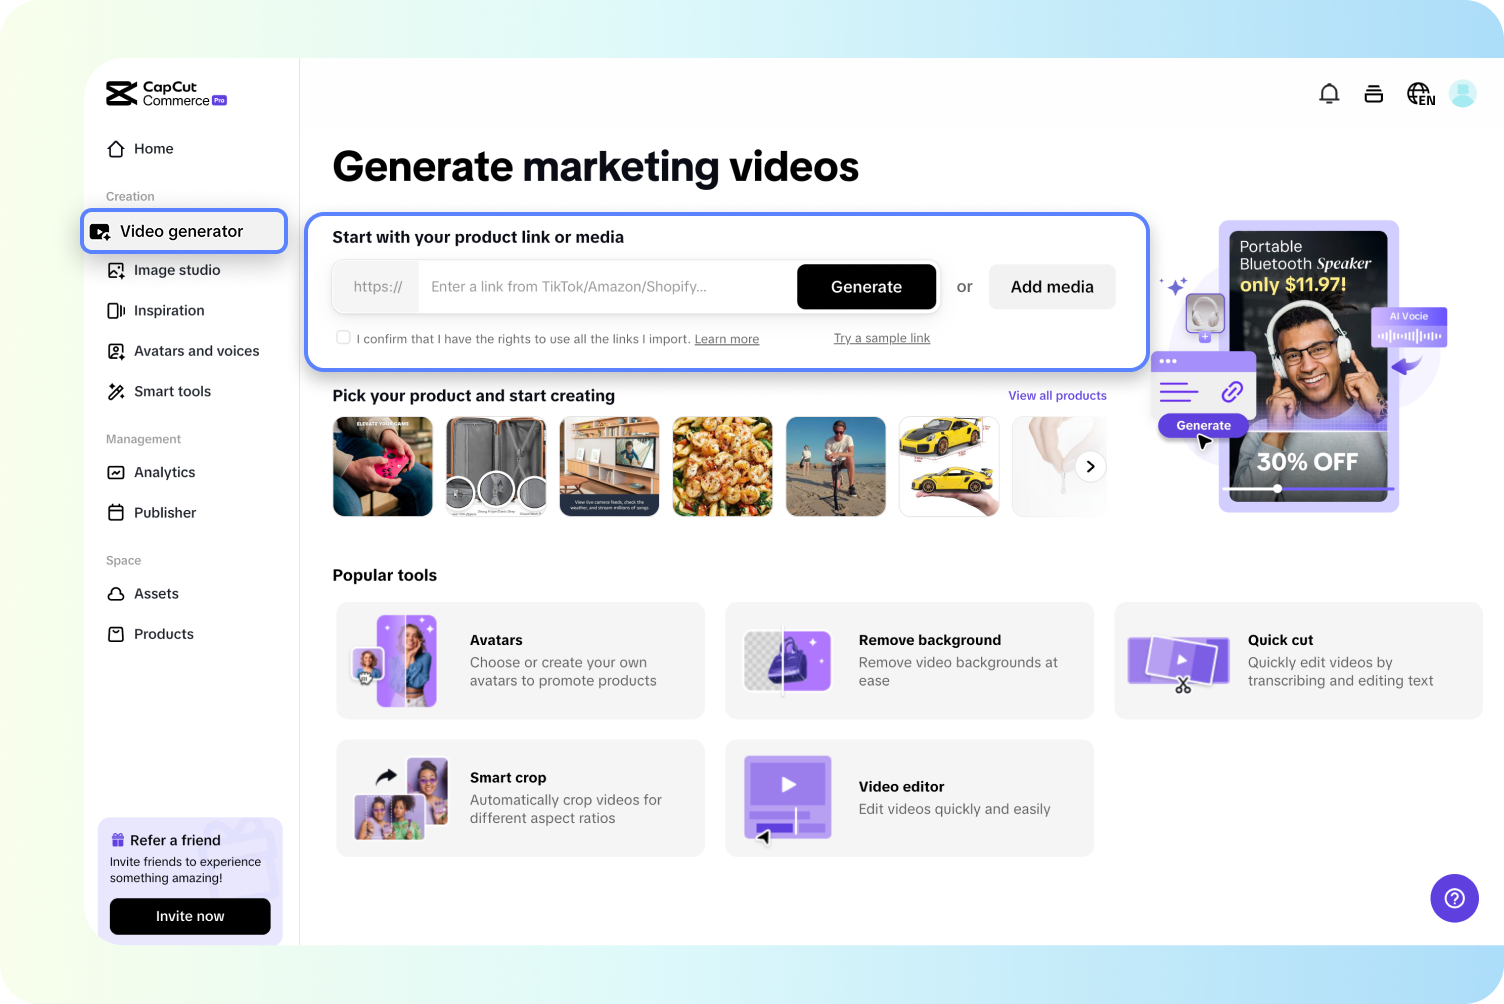The height and width of the screenshot is (1004, 1504).
Task: Open the credits menu next to notifications
Action: pyautogui.click(x=1373, y=92)
